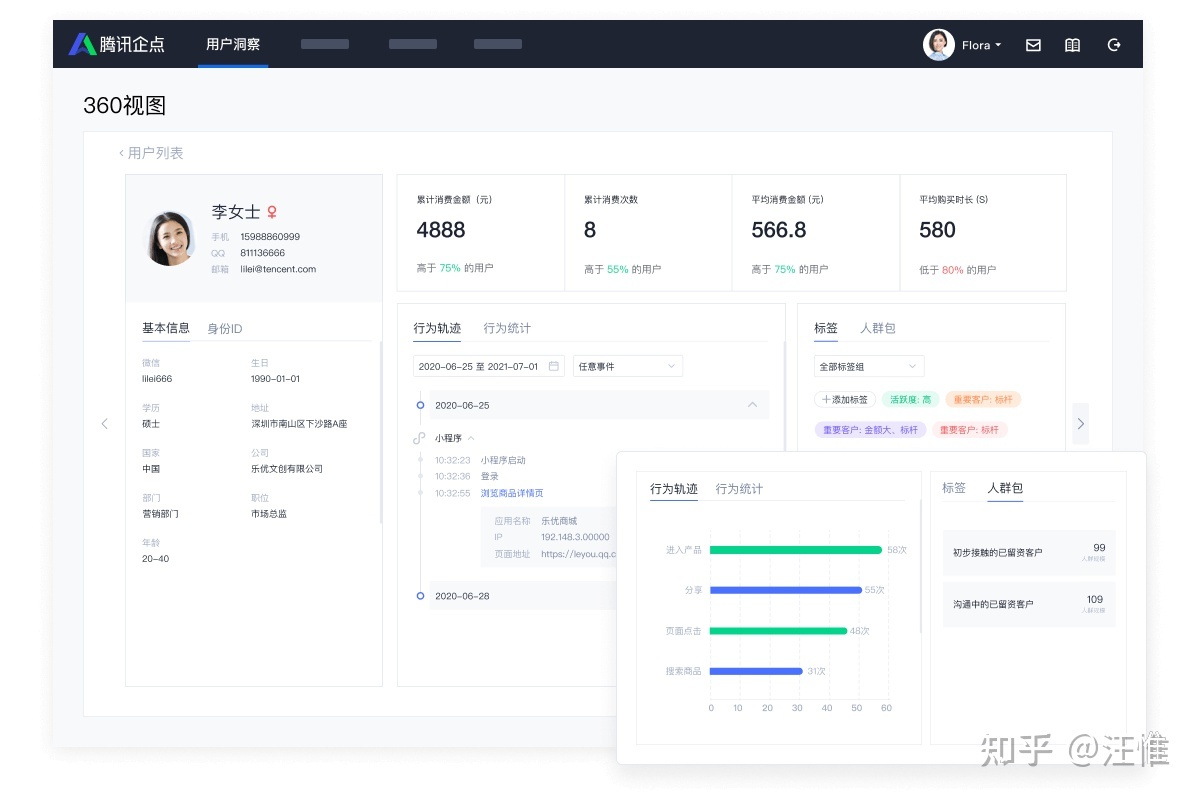The width and height of the screenshot is (1200, 800).
Task: Click the knowledge book icon in top bar
Action: 1072,44
